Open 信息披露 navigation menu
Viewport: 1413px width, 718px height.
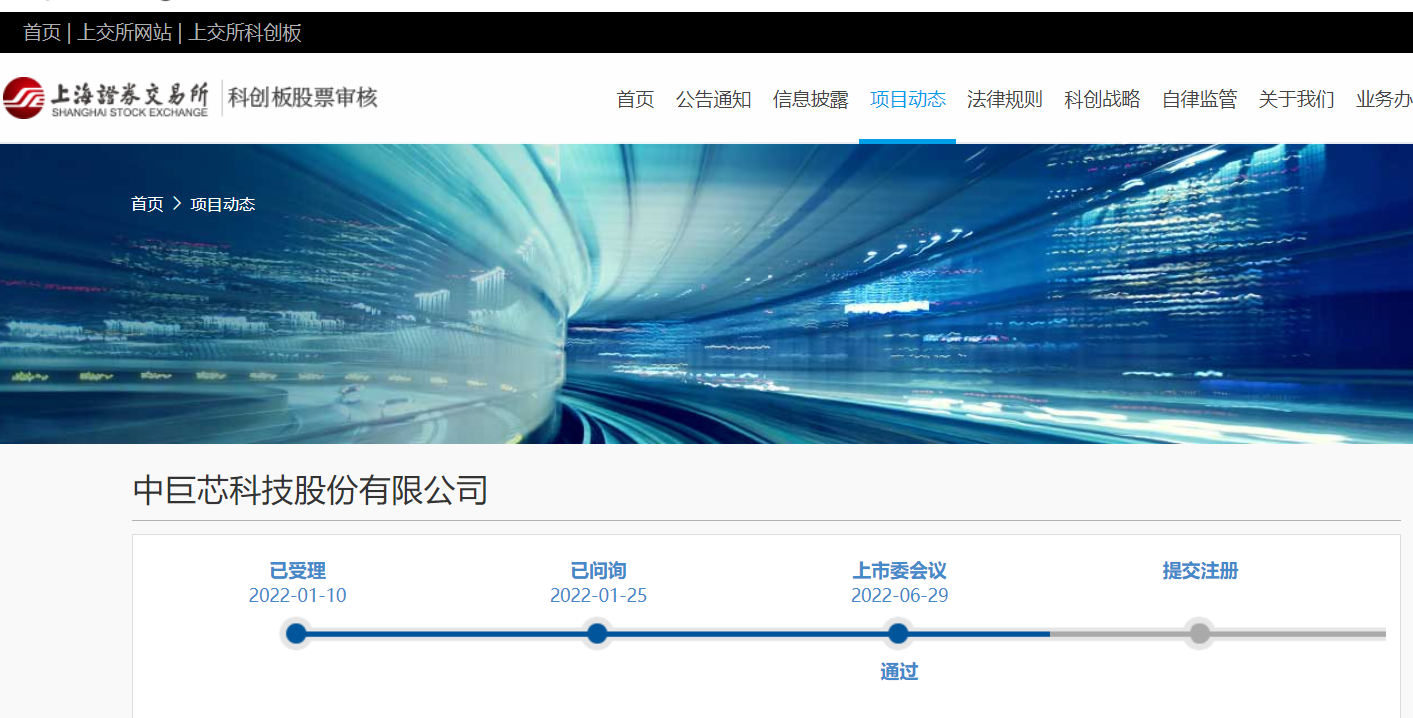810,99
